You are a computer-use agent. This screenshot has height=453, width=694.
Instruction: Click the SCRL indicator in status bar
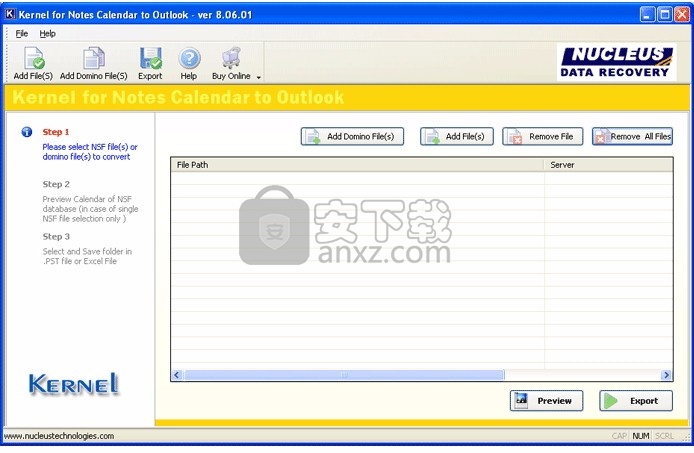click(664, 436)
